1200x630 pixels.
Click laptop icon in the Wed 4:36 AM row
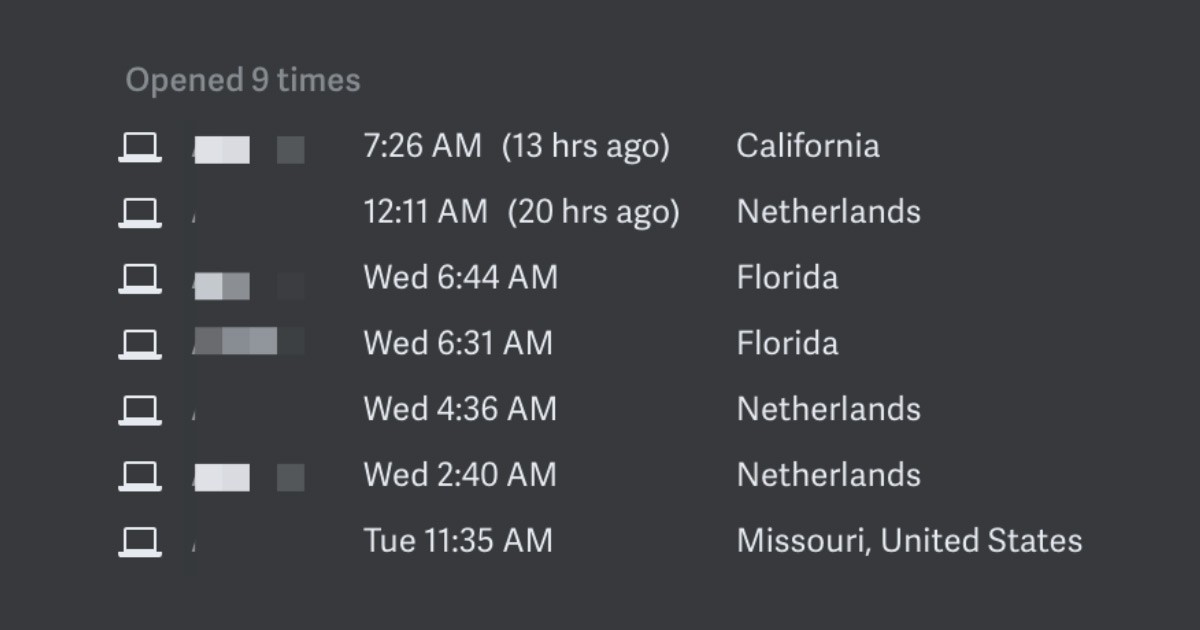pos(140,411)
